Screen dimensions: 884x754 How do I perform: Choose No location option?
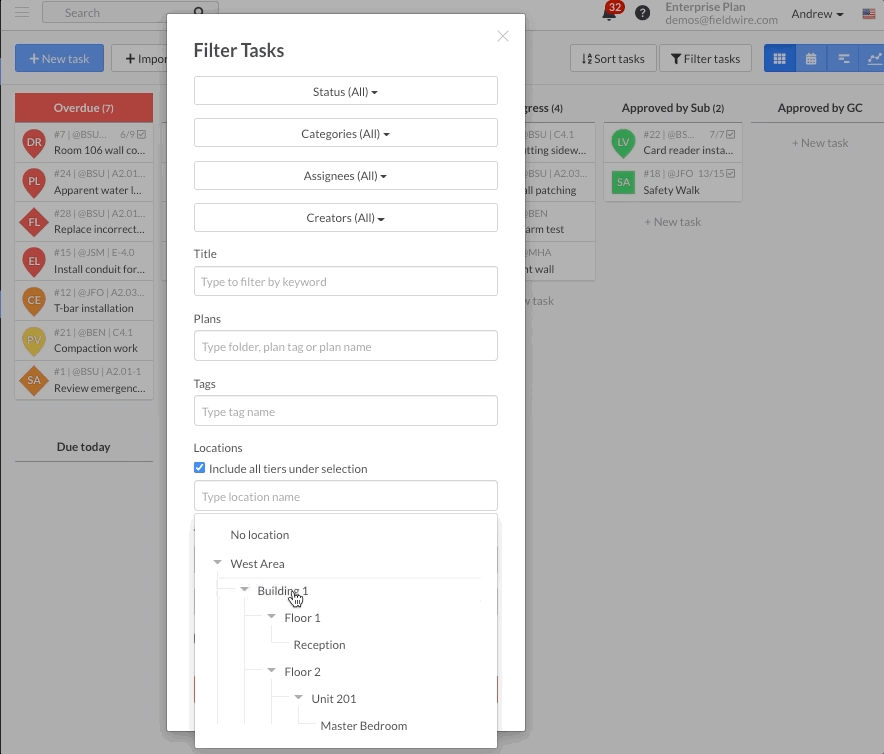click(x=259, y=535)
